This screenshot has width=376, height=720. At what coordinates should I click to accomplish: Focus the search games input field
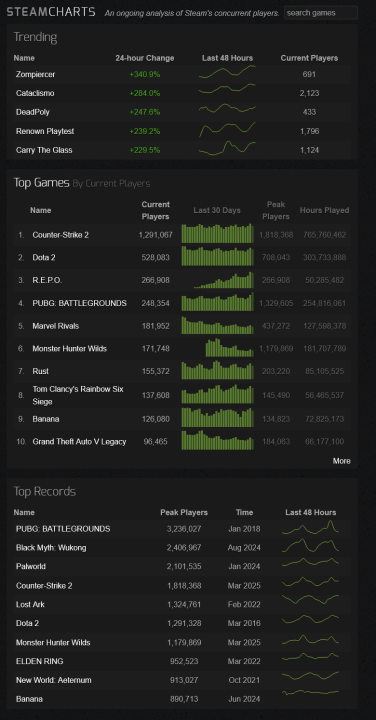tap(321, 13)
